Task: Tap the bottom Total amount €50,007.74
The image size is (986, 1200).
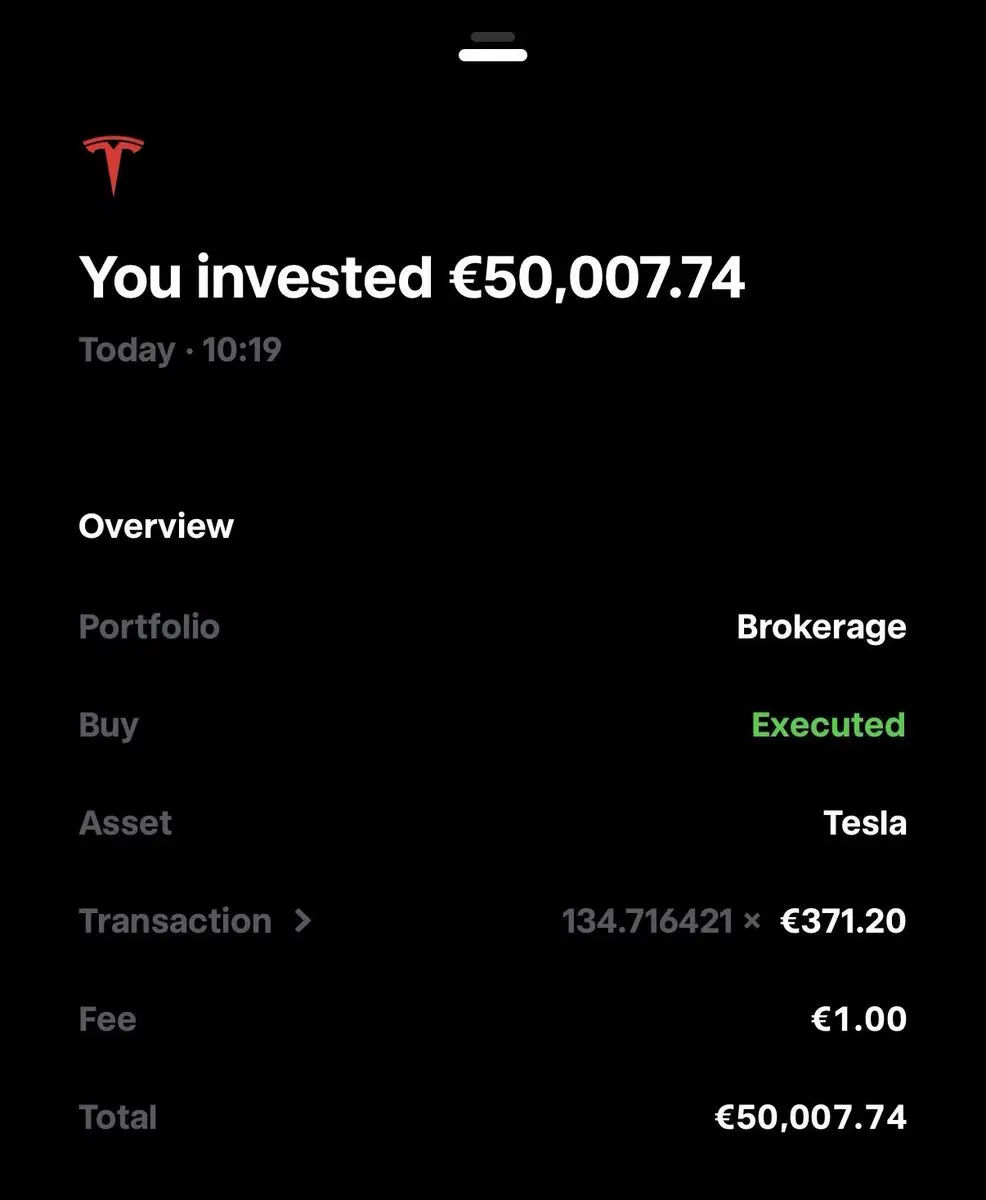Action: point(811,1117)
